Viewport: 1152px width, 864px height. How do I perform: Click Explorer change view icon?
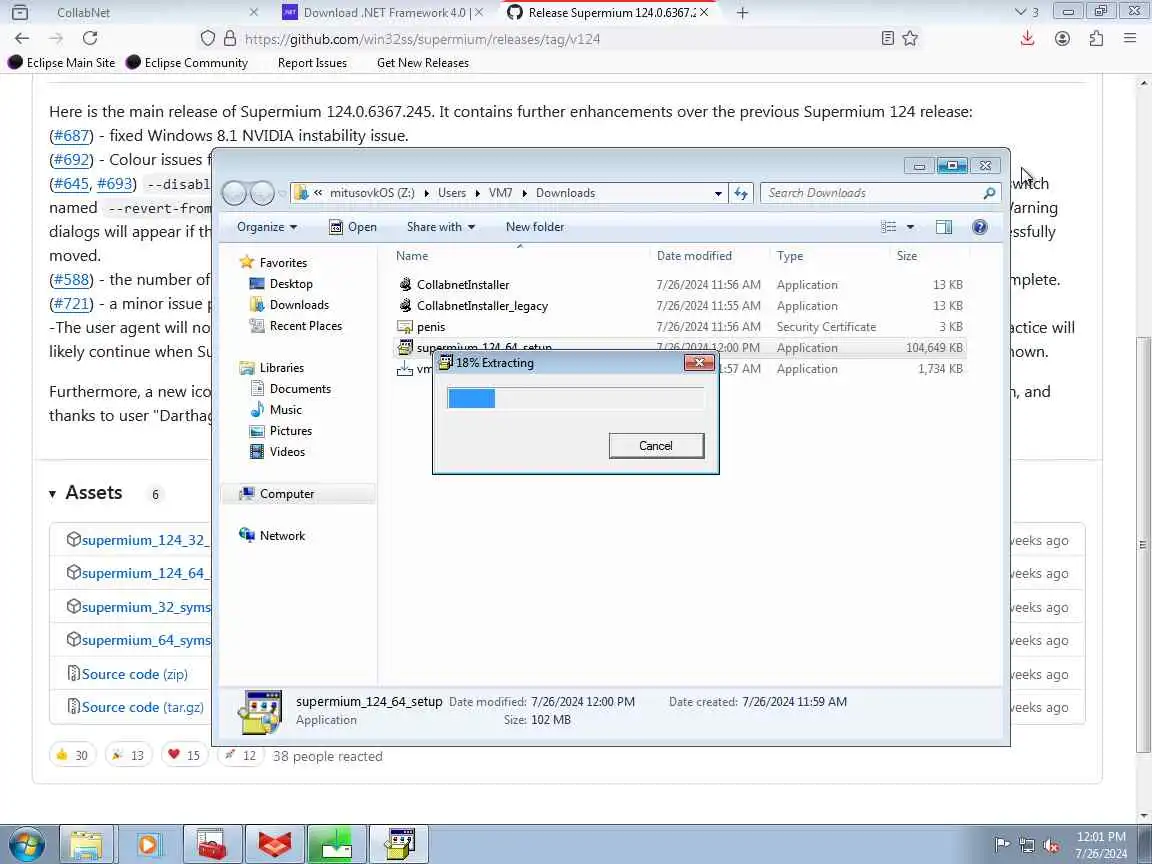(x=888, y=227)
